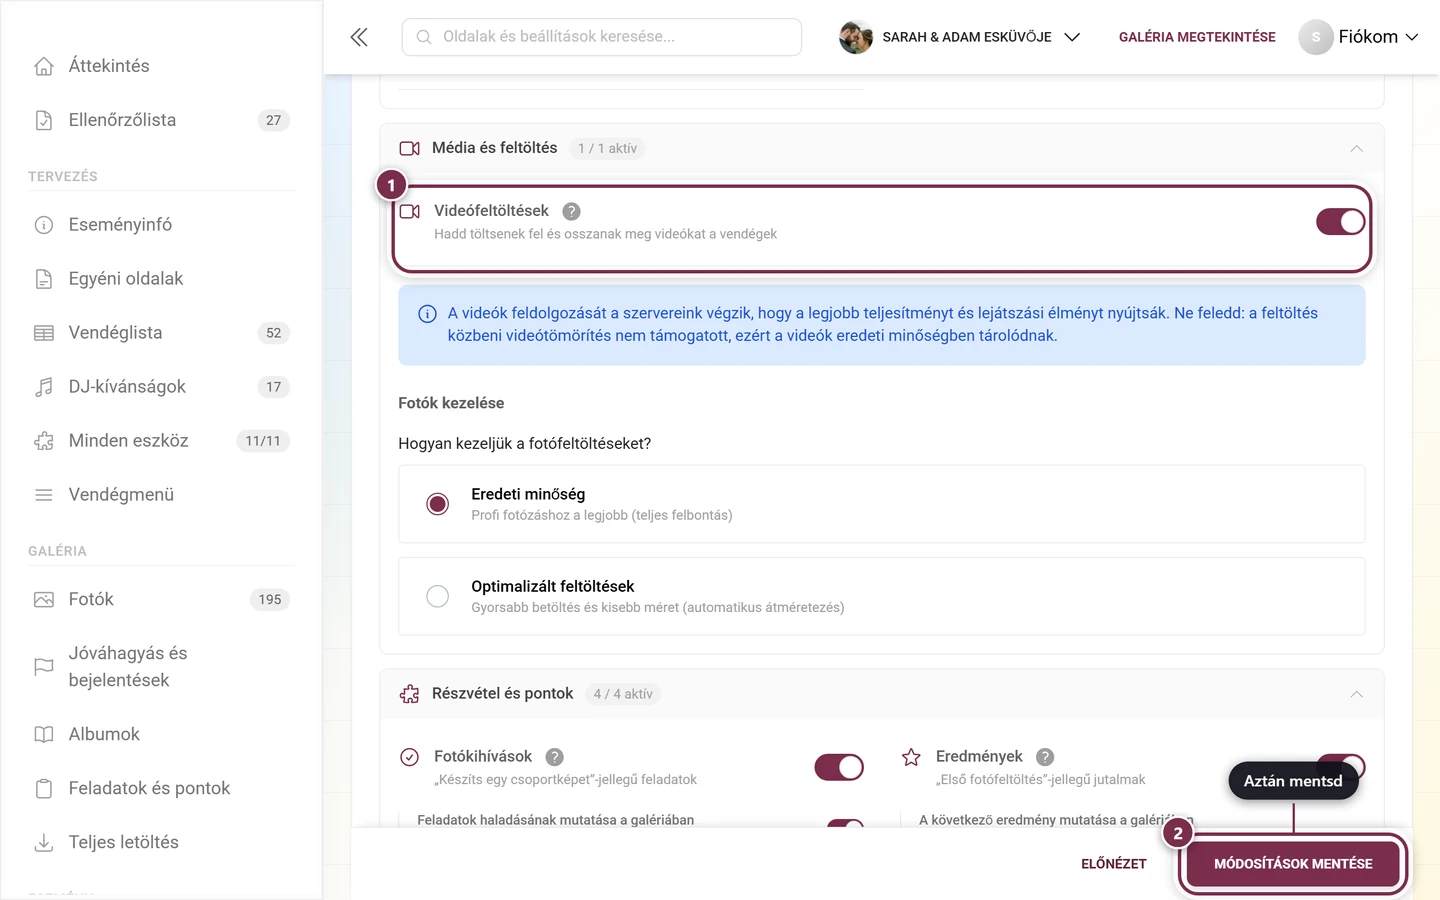1440x900 pixels.
Task: Click the Minden eszköz puzzle icon
Action: [x=44, y=441]
